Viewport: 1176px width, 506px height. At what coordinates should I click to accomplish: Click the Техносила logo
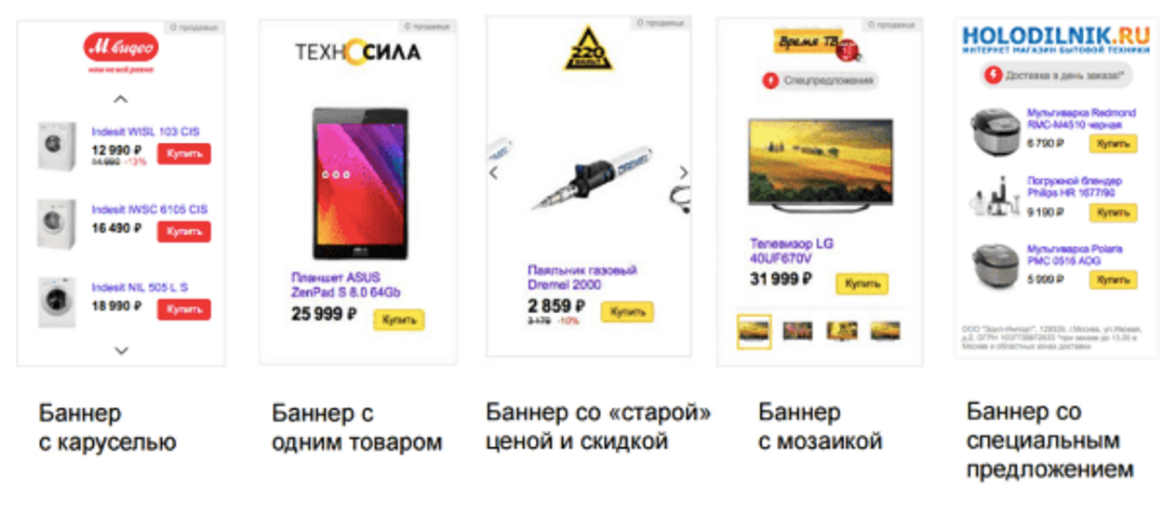point(358,52)
